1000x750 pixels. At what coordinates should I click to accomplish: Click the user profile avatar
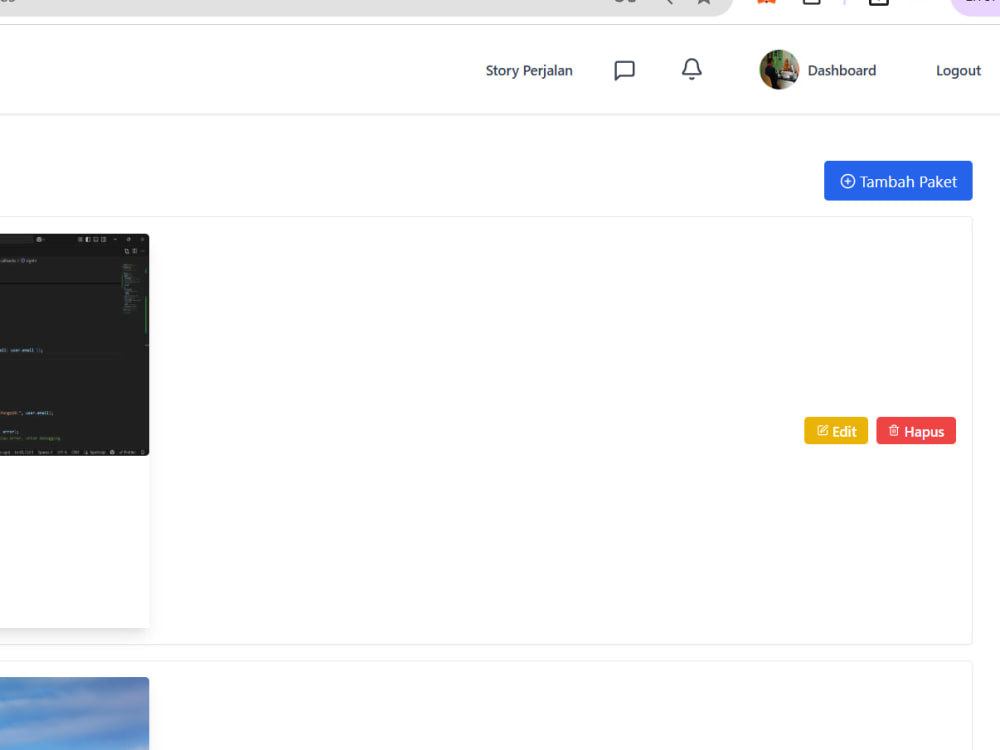tap(779, 70)
